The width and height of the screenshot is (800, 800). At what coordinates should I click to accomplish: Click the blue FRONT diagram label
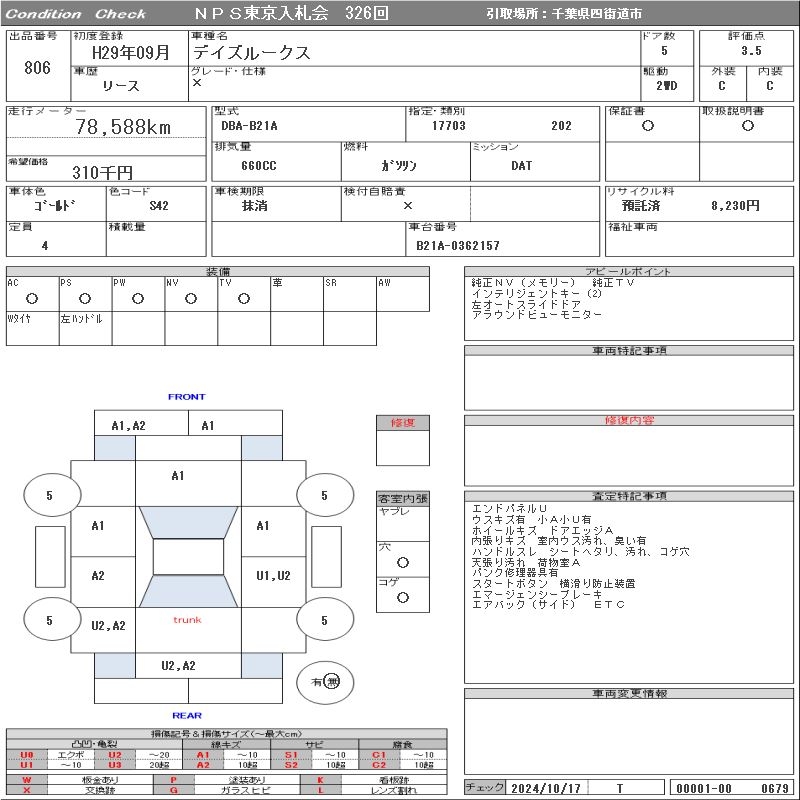click(186, 396)
